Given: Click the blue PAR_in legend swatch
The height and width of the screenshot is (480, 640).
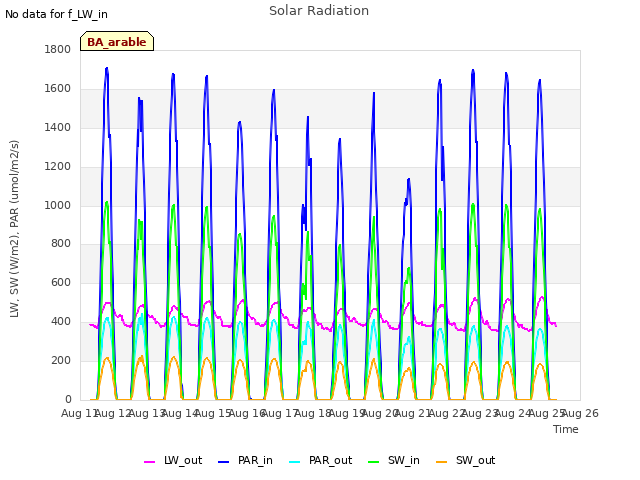Looking at the screenshot, I should click(224, 462).
